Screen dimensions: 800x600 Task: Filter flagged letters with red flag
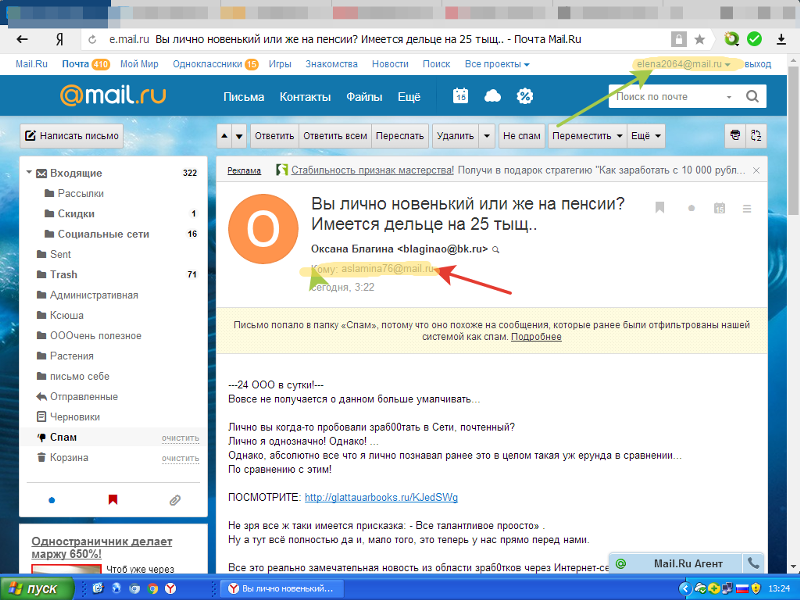click(113, 499)
